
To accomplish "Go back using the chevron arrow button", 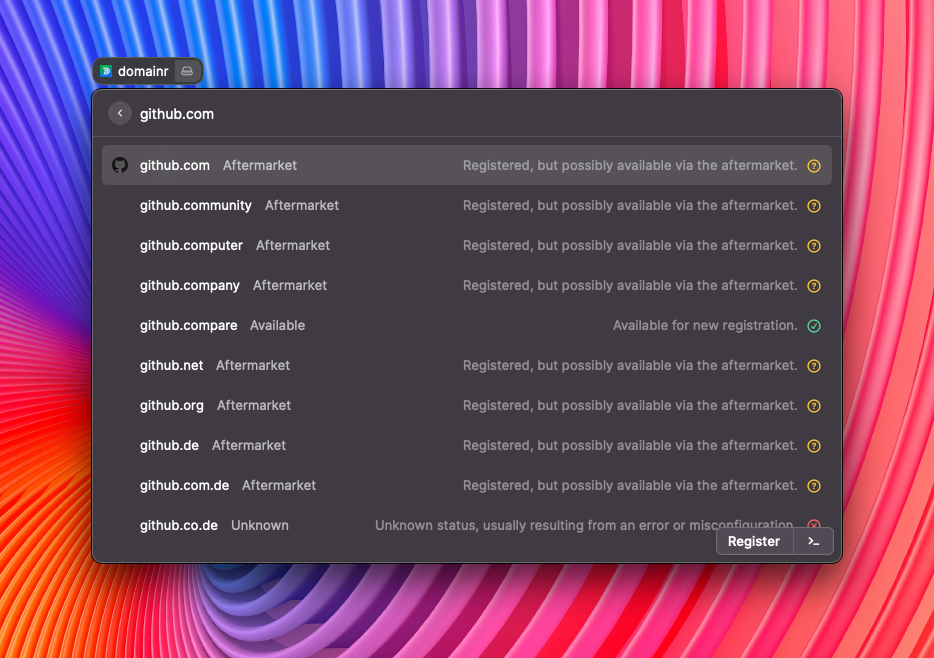I will [120, 113].
